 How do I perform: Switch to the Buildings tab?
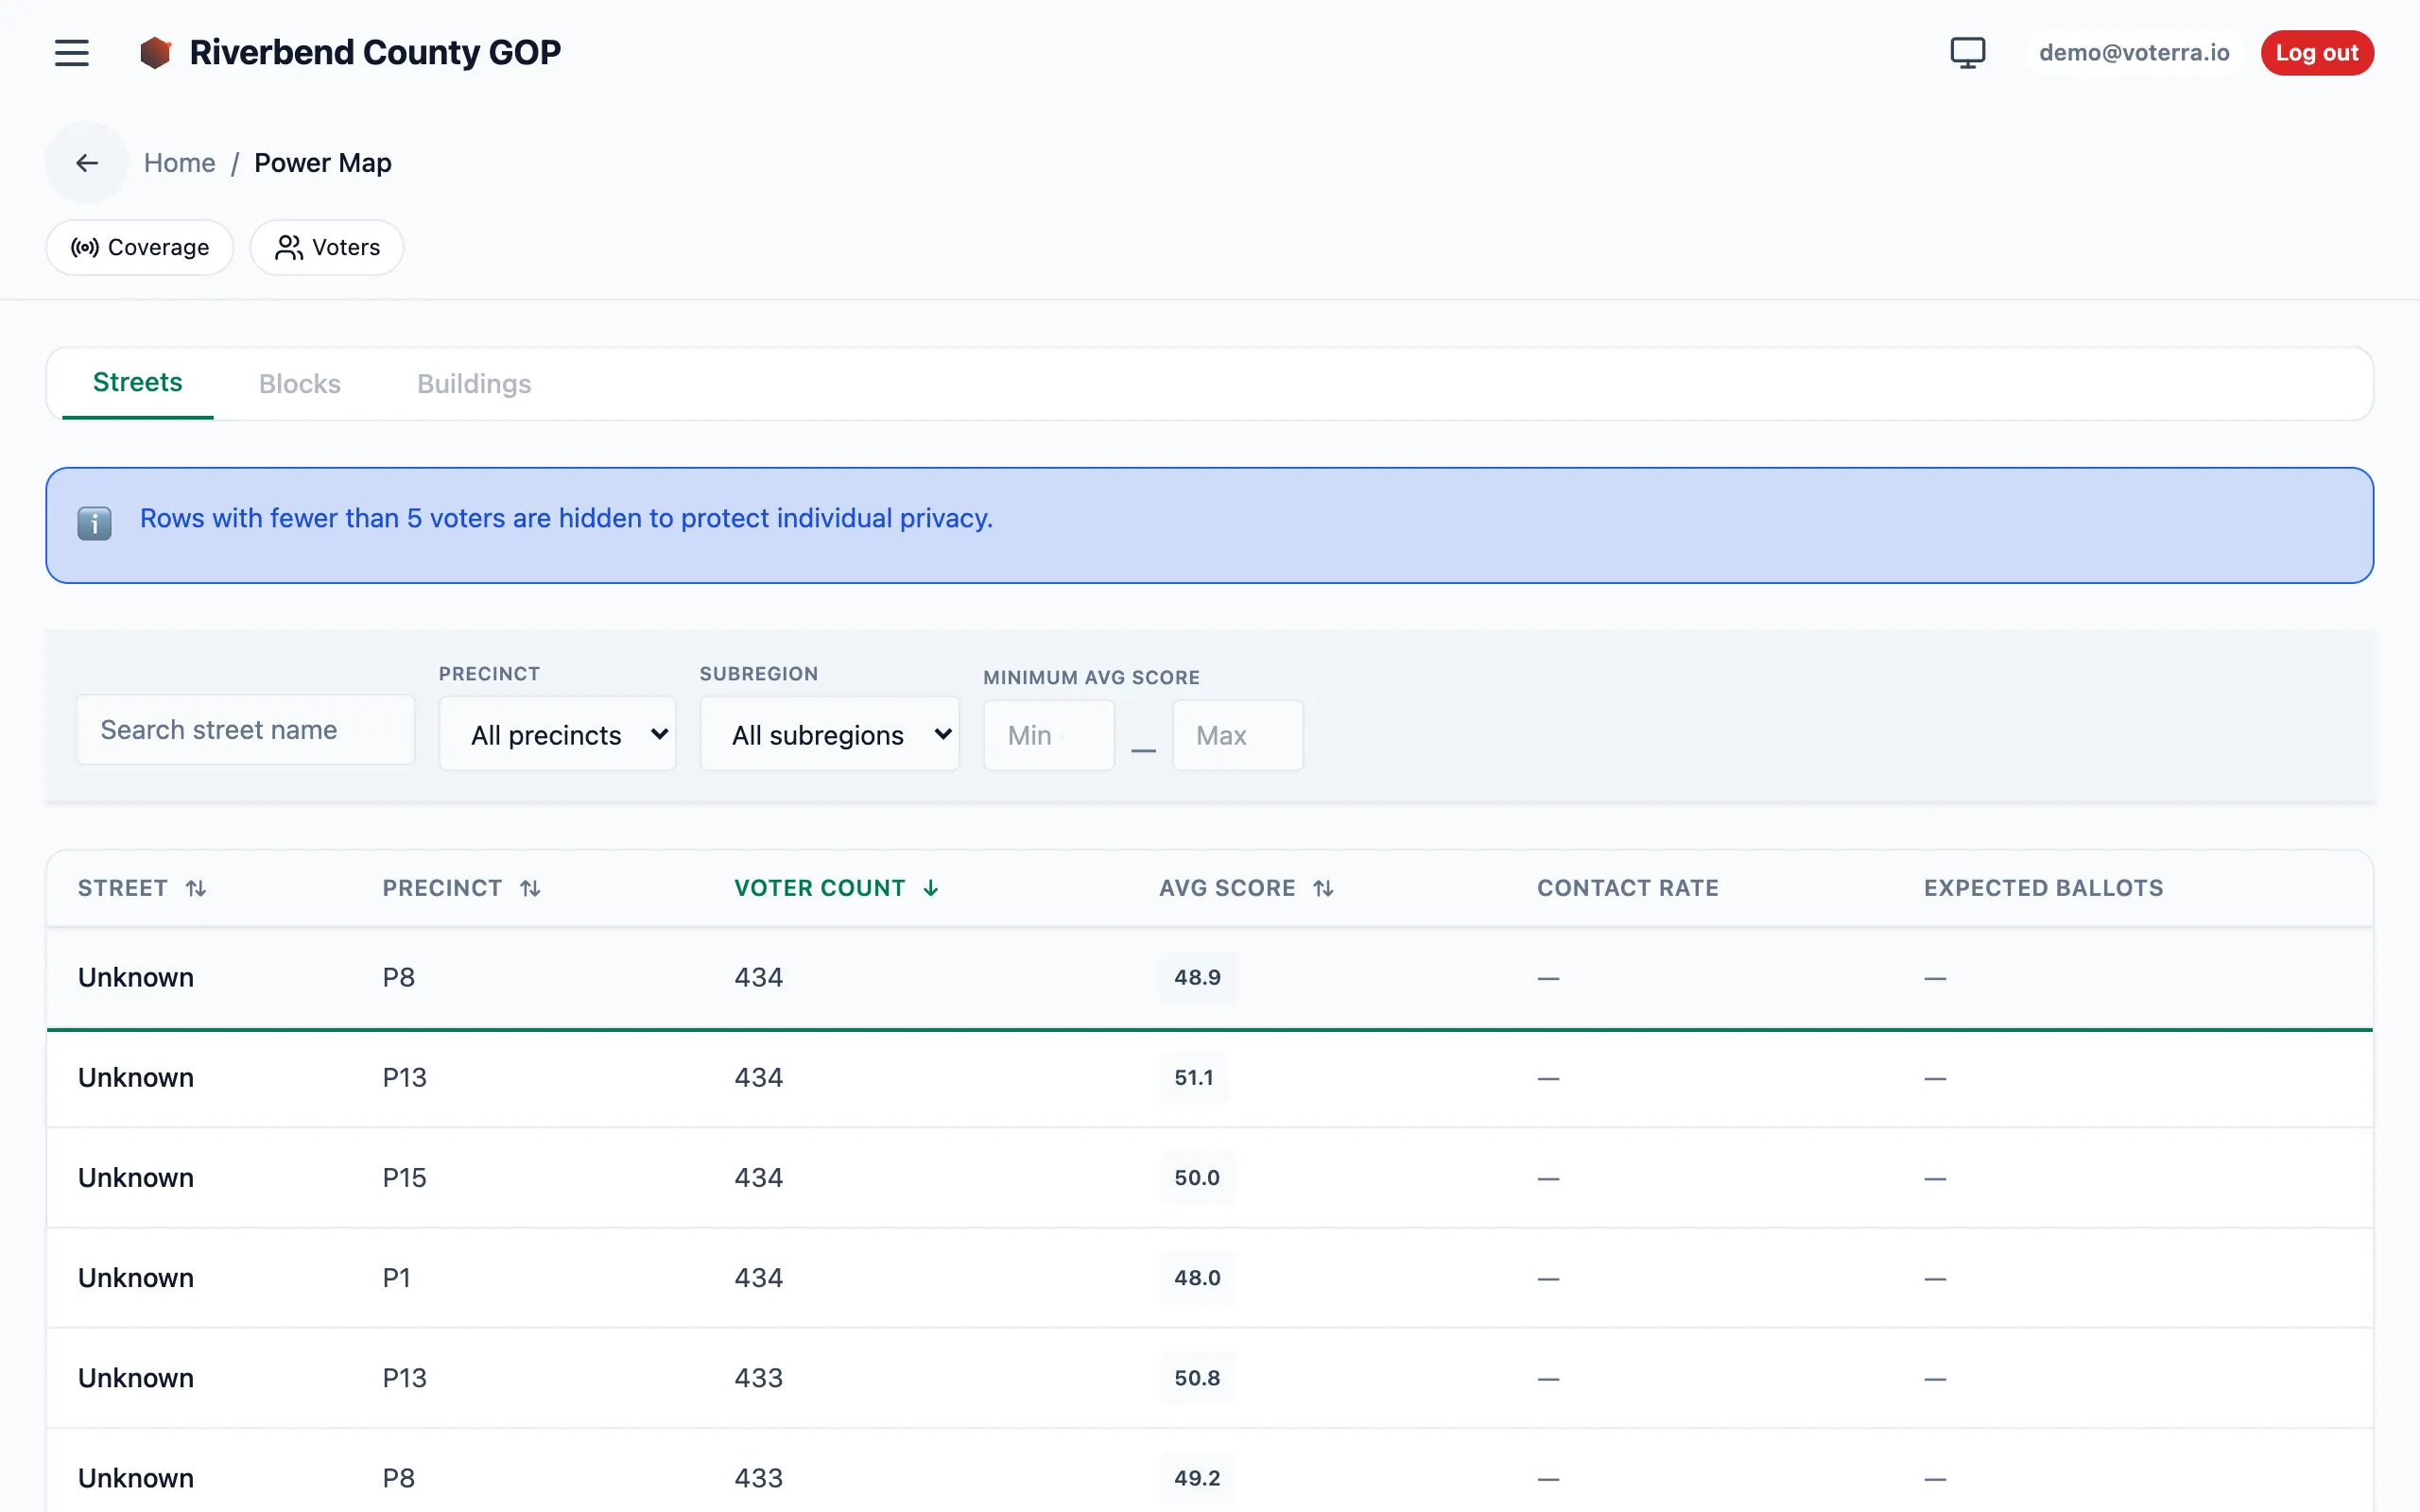click(474, 384)
